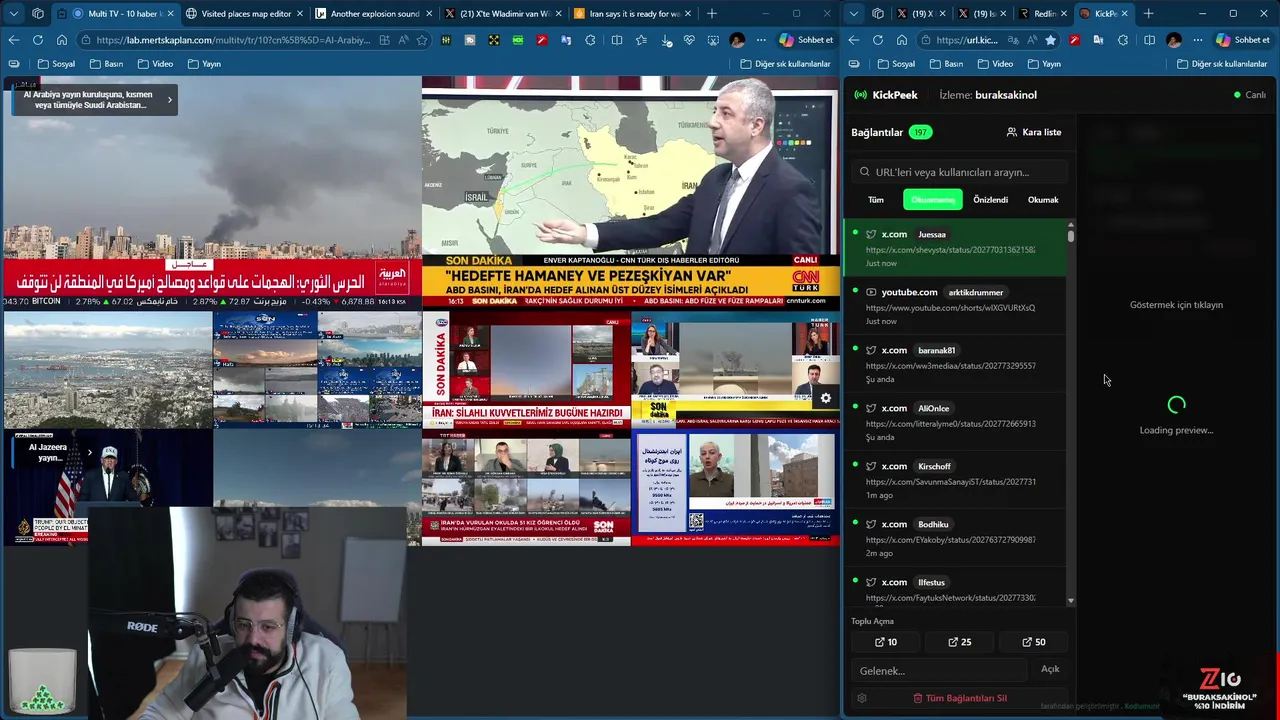Image resolution: width=1280 pixels, height=720 pixels.
Task: Click the KickPeek logo icon
Action: tap(860, 95)
